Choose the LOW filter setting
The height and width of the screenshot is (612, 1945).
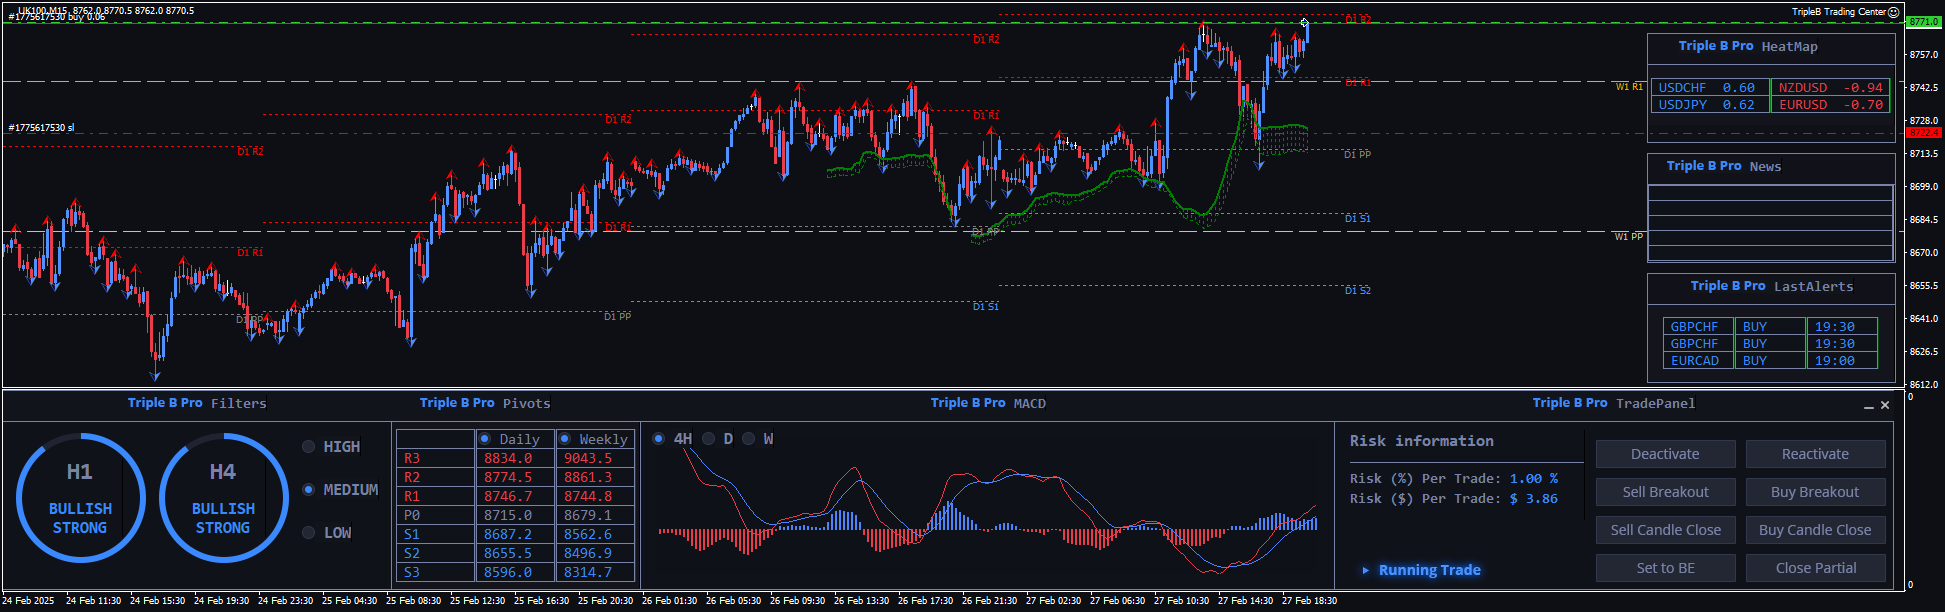[309, 533]
